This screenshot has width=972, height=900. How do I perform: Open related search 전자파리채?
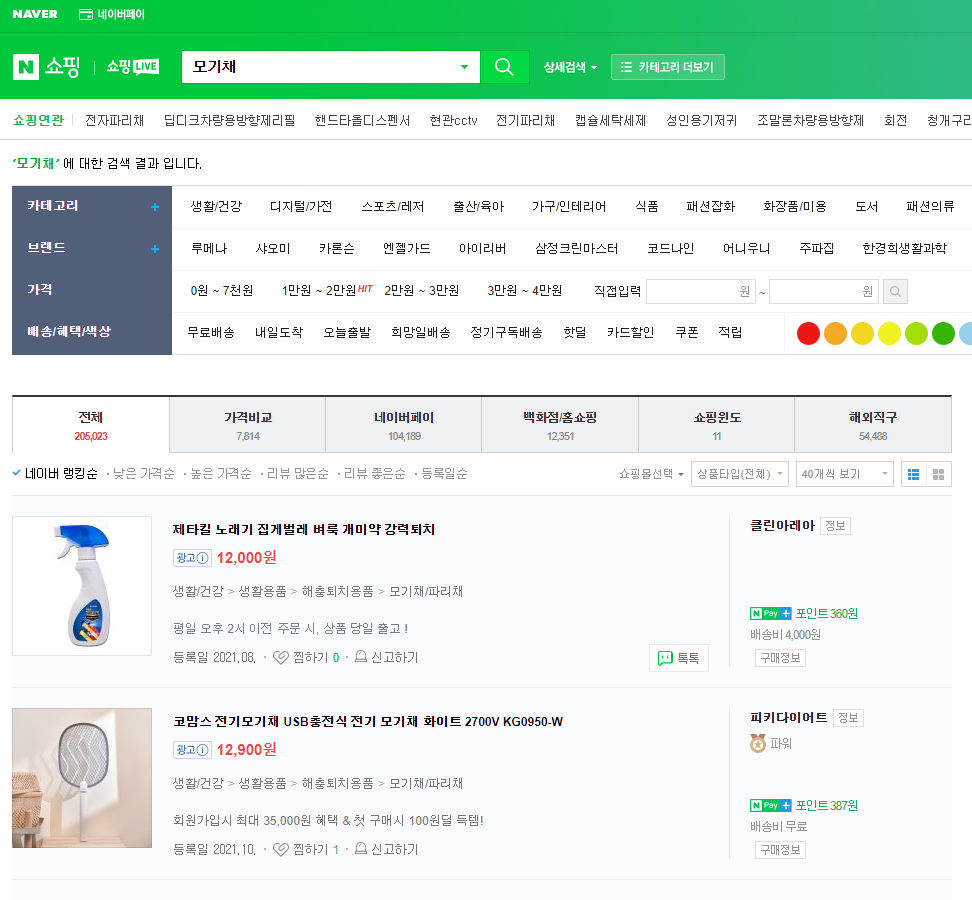click(114, 120)
